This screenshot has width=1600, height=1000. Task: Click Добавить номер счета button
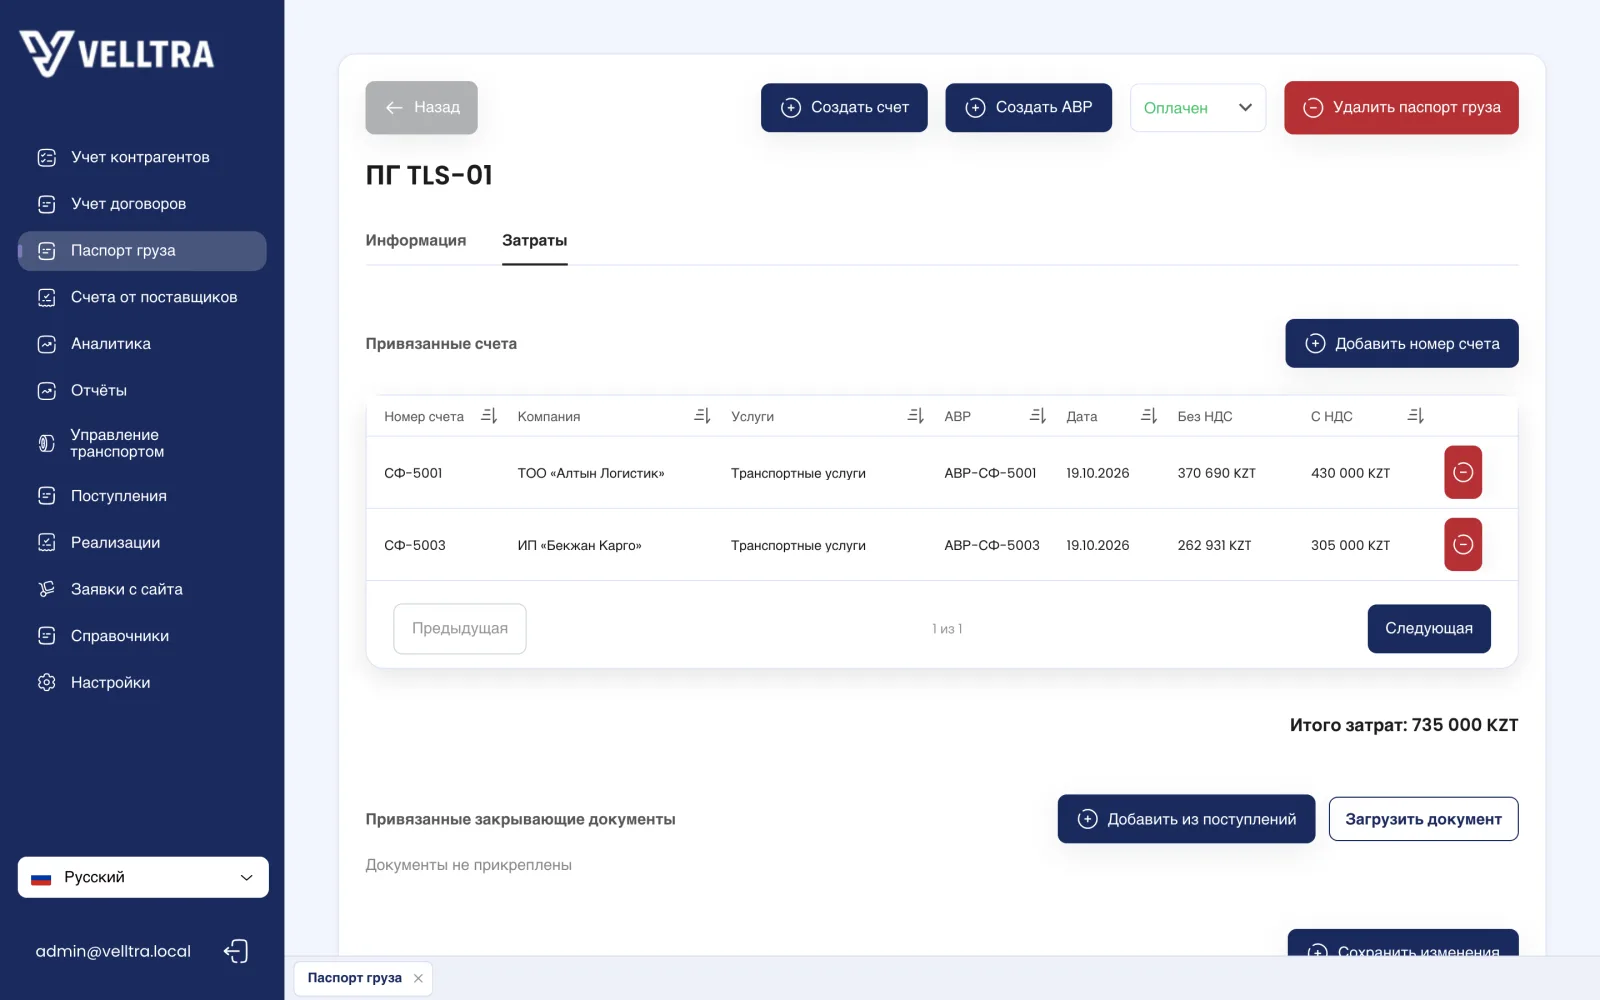1402,343
